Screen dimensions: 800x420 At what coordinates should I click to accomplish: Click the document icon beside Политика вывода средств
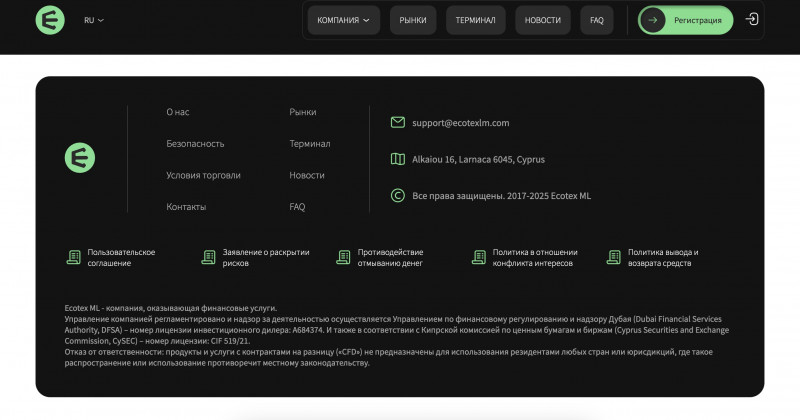(613, 257)
